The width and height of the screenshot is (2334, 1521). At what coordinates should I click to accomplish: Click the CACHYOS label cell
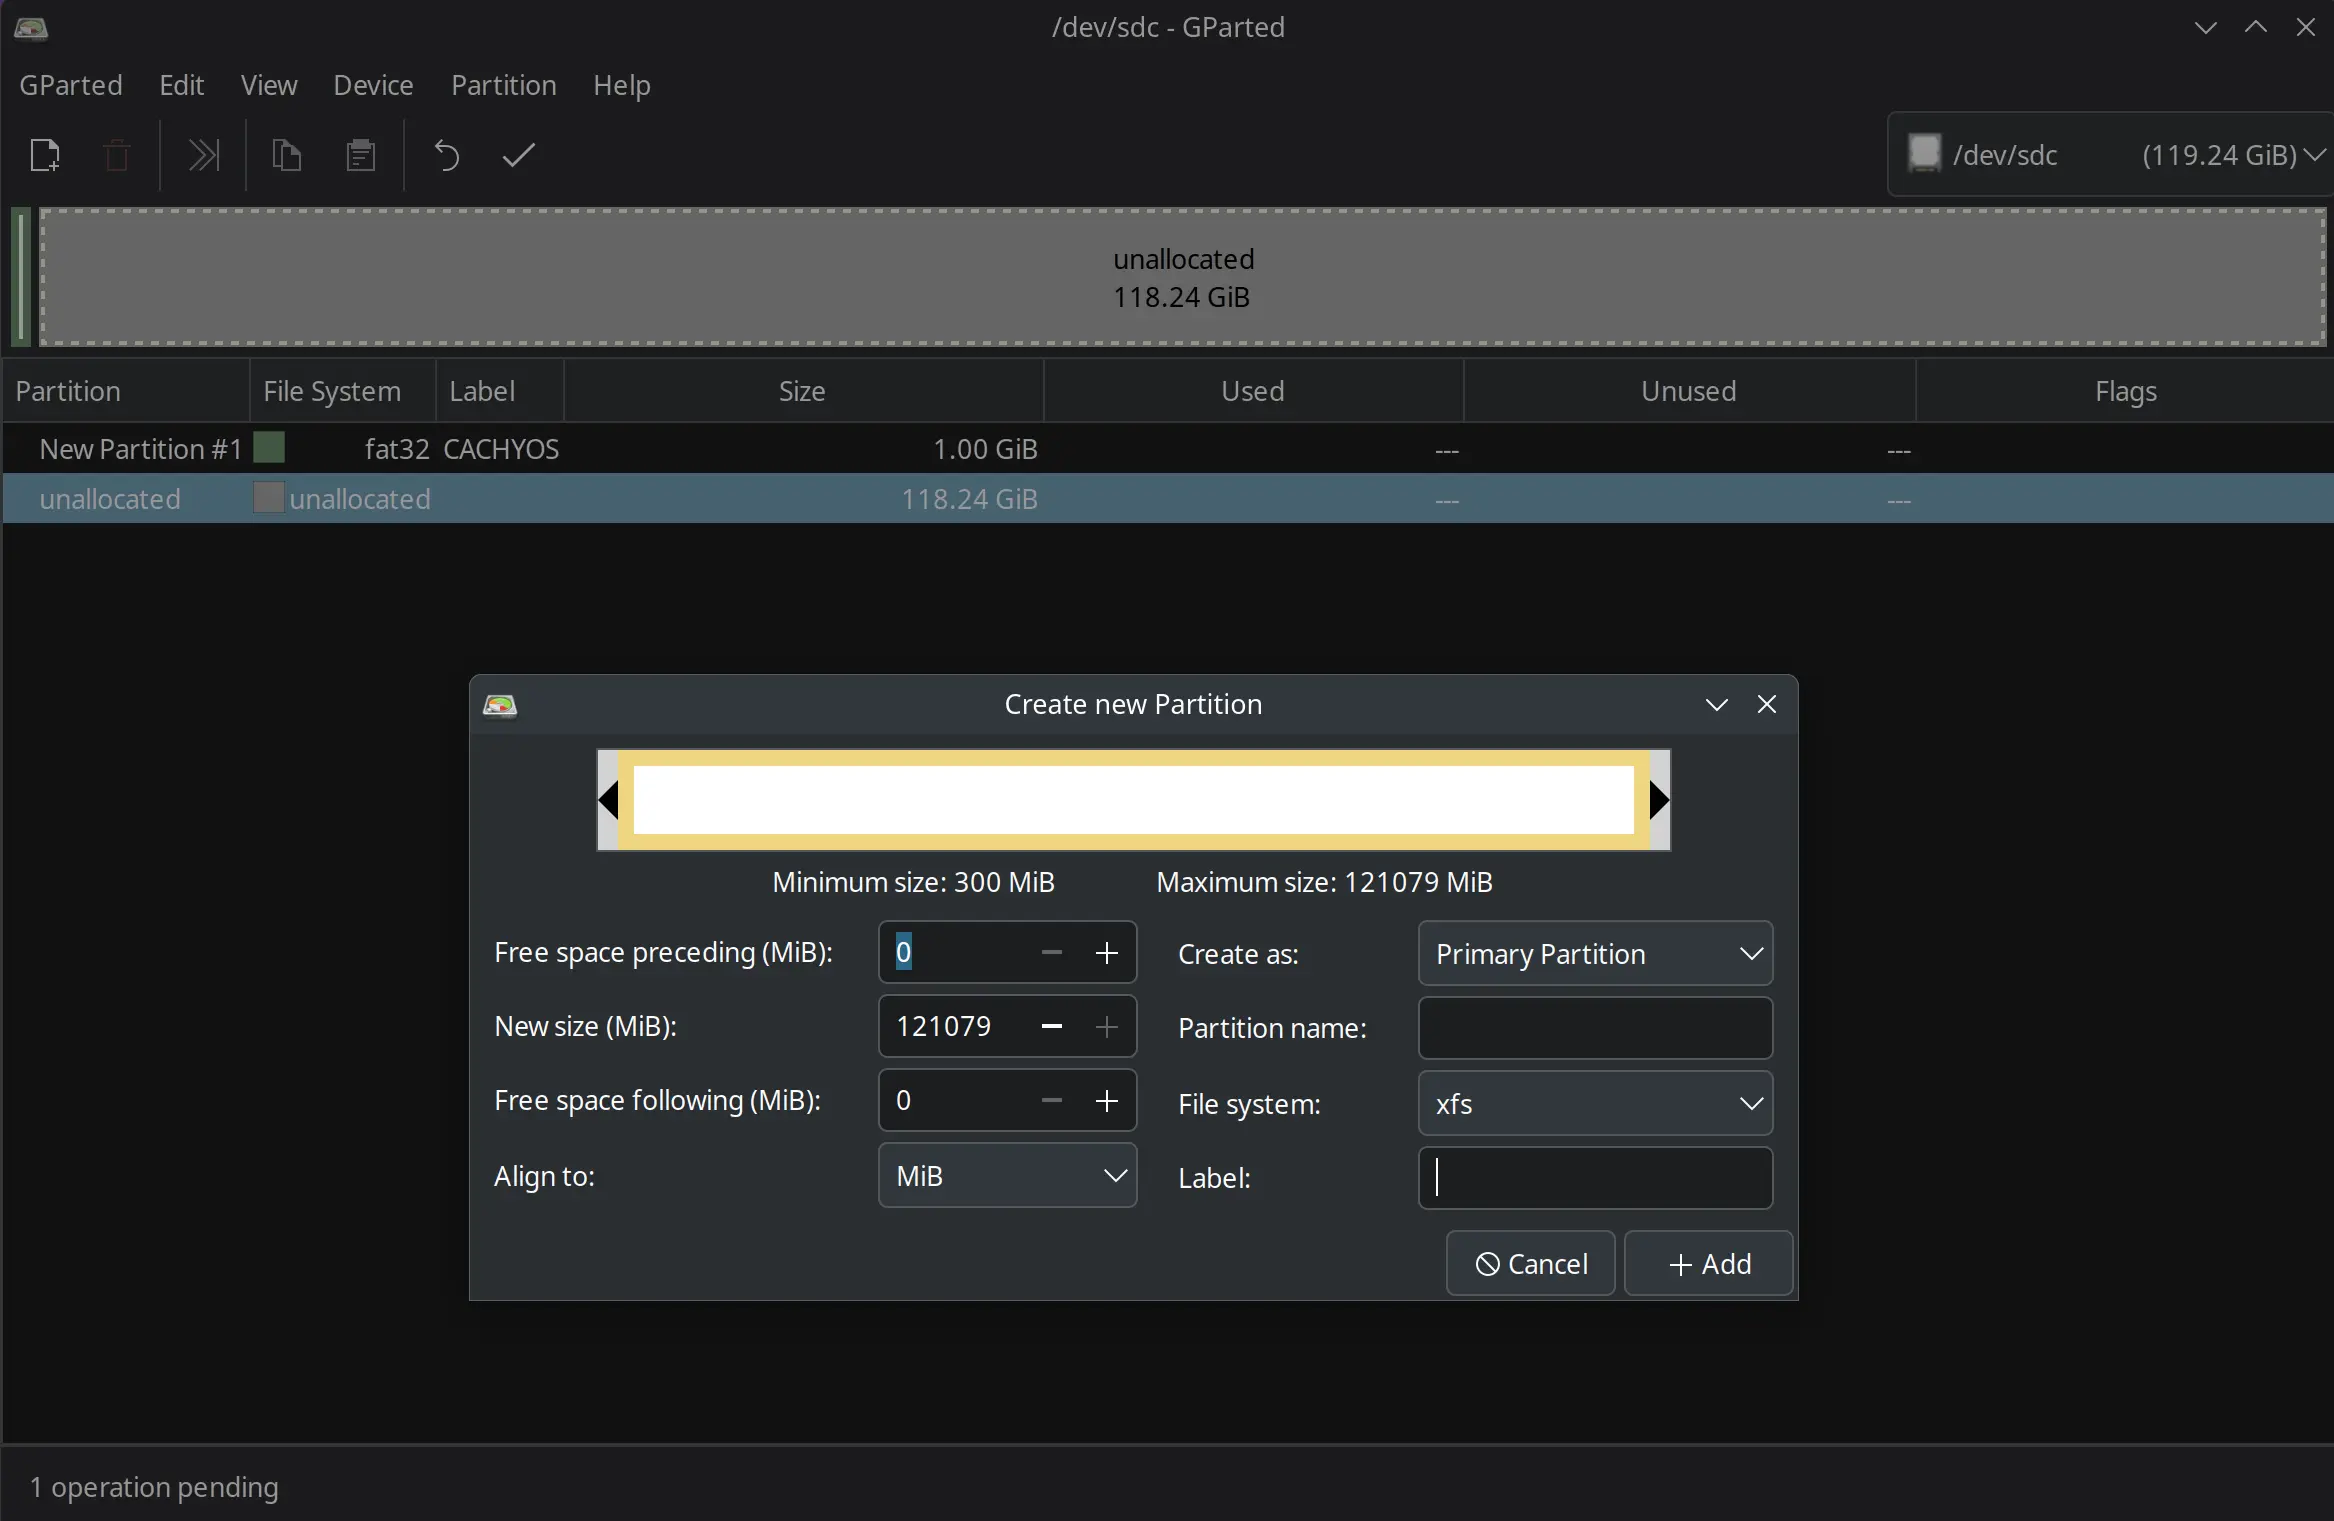tap(501, 449)
